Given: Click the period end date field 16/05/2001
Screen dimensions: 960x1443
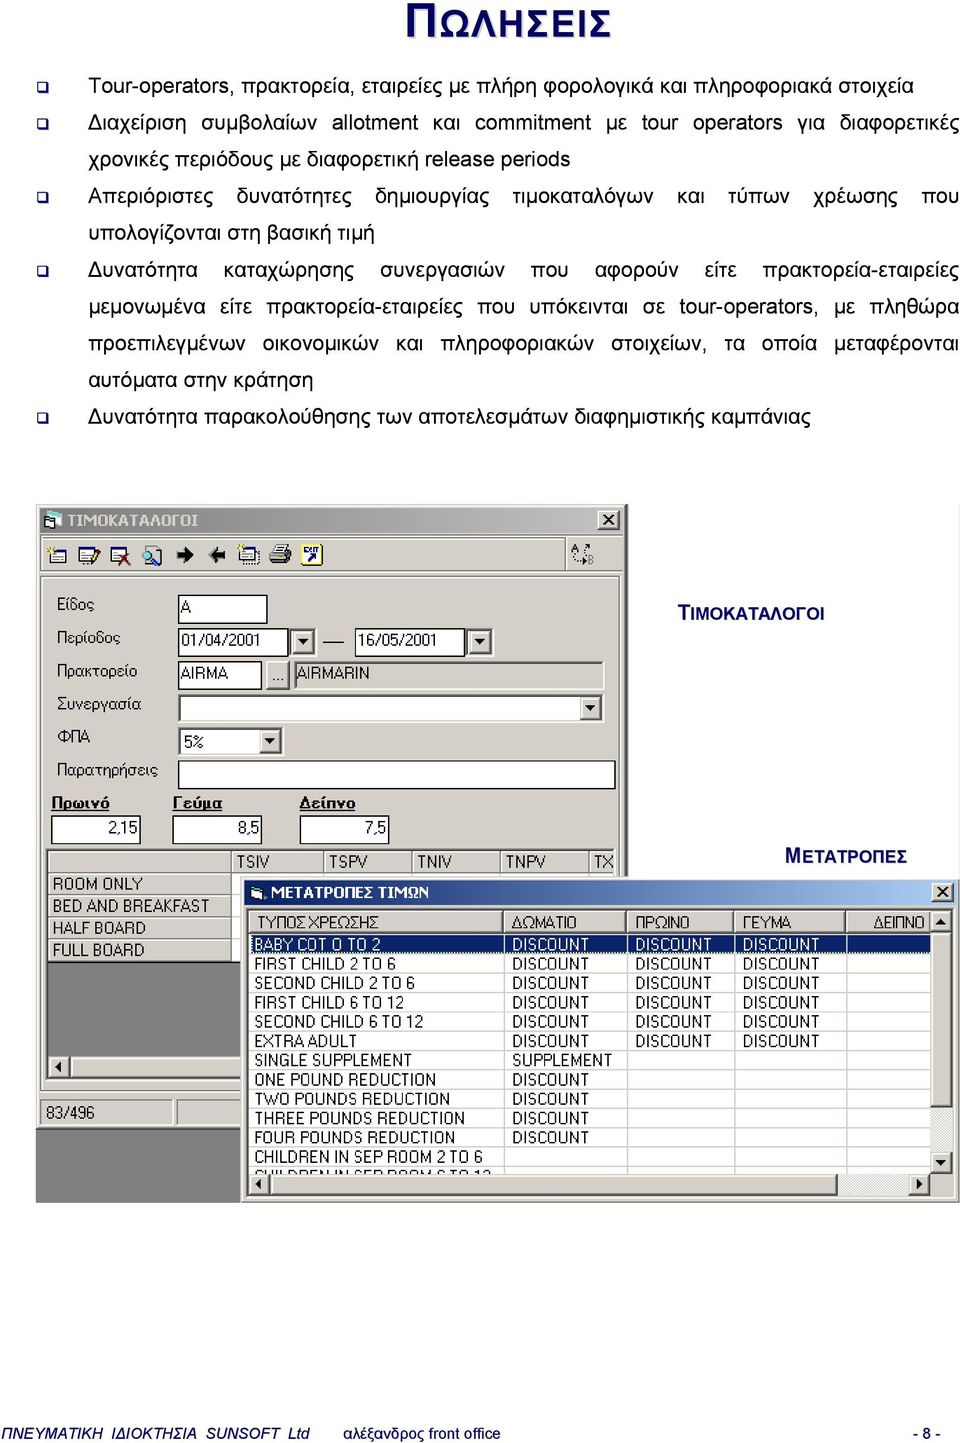Looking at the screenshot, I should tap(410, 641).
